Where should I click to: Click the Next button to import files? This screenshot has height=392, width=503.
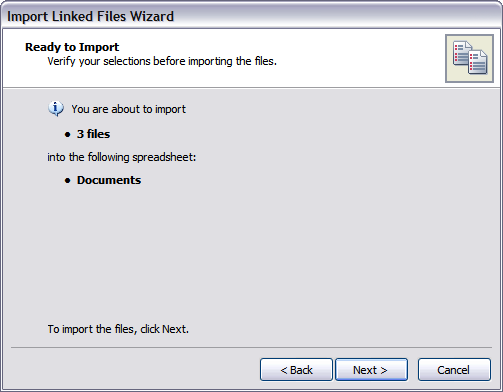click(371, 370)
